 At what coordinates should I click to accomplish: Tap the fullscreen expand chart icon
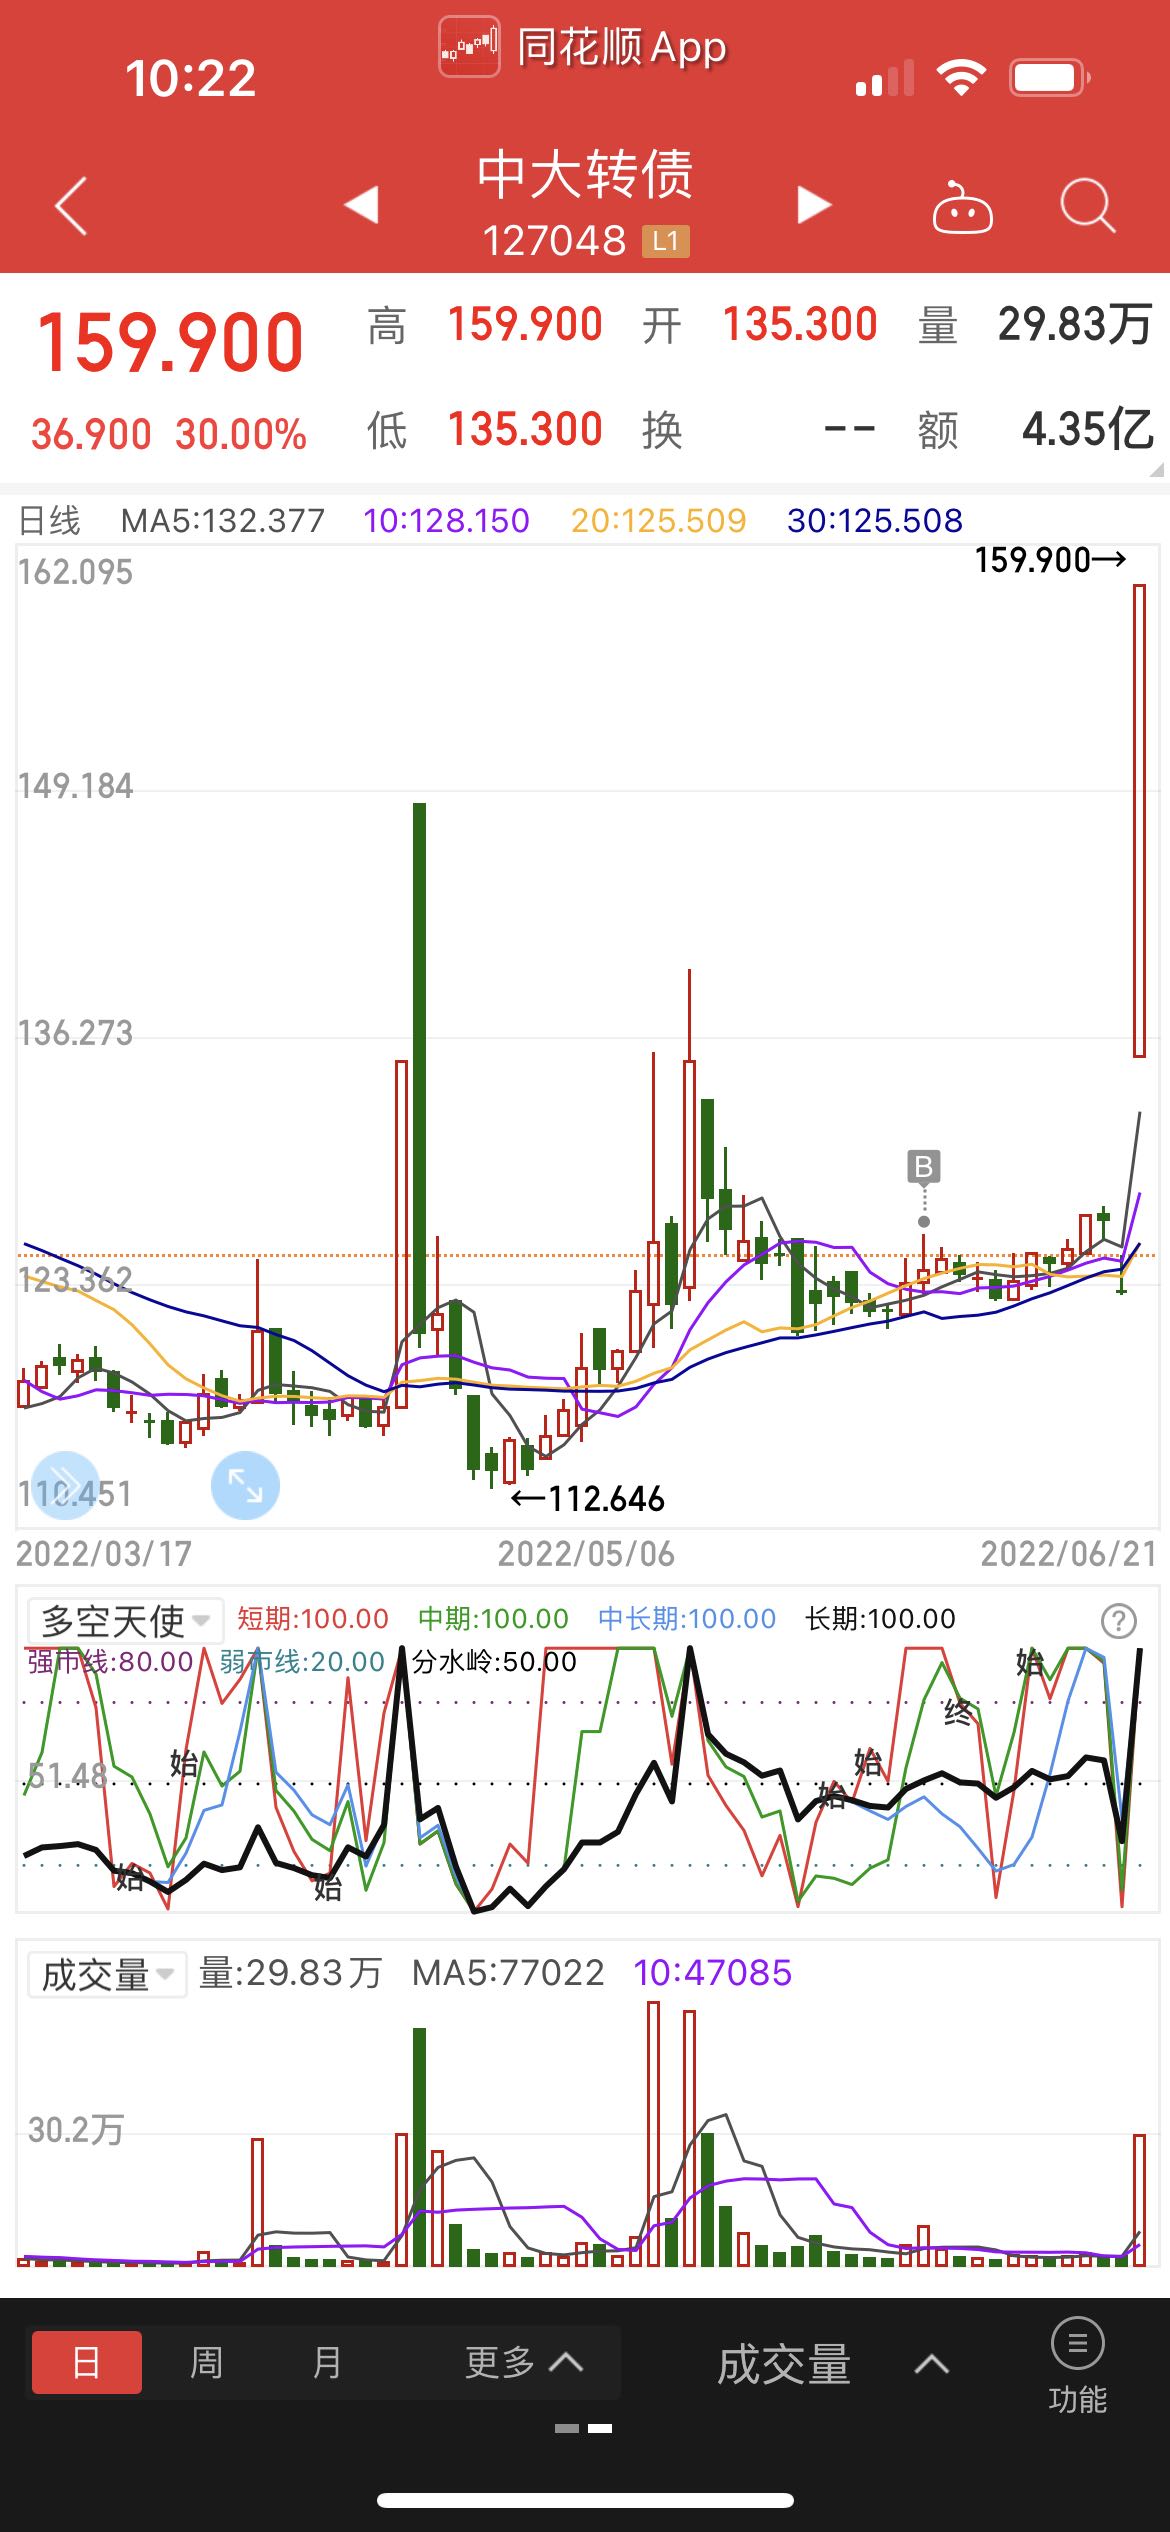(x=245, y=1485)
